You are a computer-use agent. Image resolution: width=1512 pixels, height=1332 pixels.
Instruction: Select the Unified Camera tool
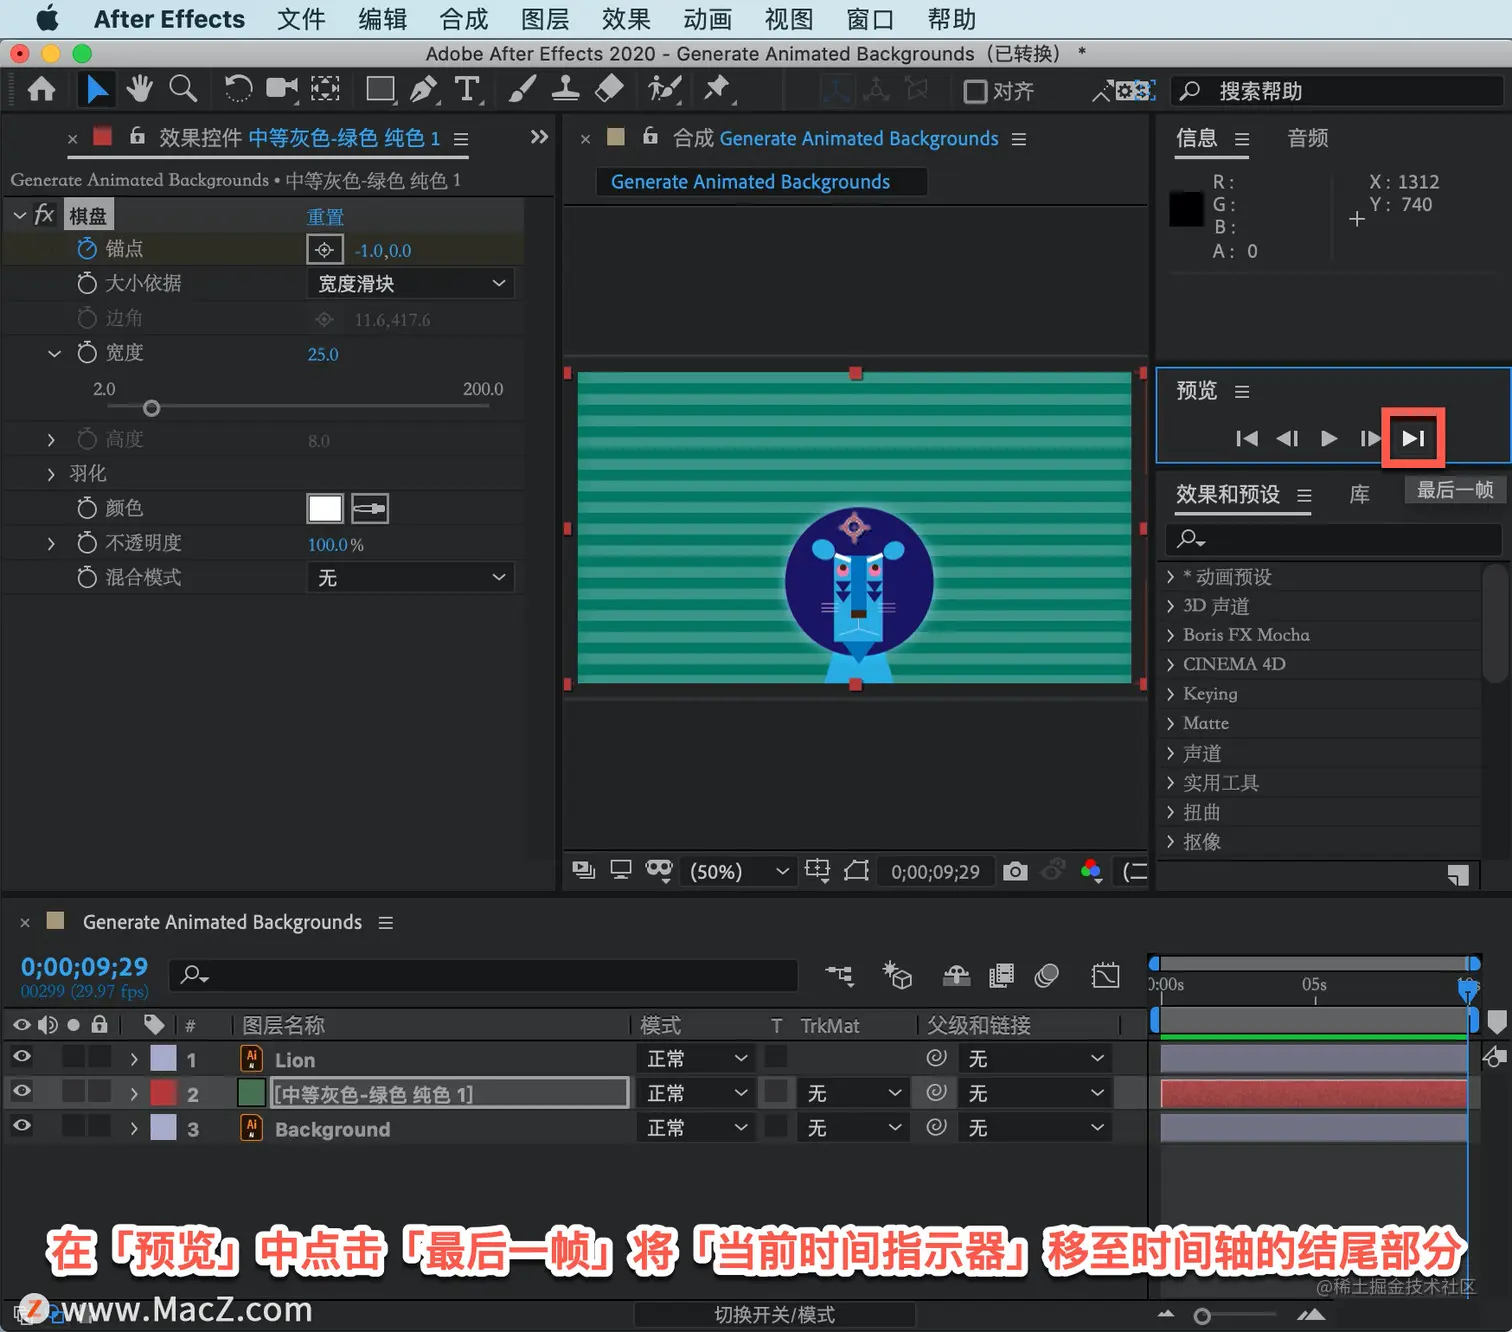click(282, 90)
